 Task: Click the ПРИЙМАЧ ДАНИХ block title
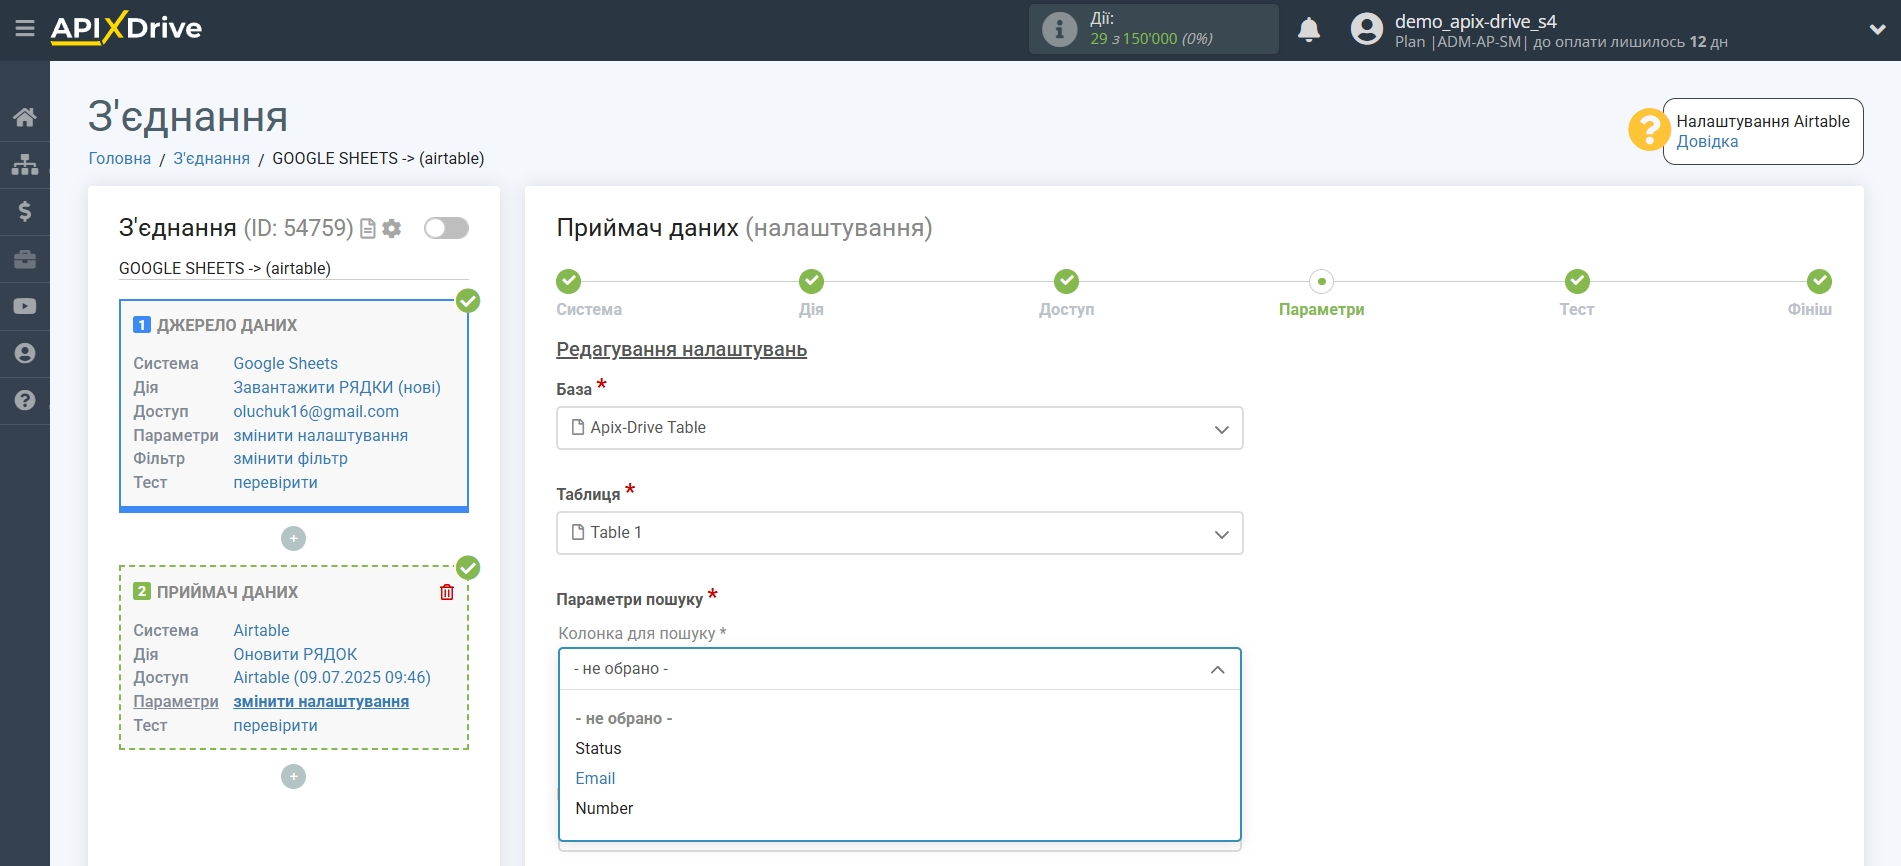227,592
